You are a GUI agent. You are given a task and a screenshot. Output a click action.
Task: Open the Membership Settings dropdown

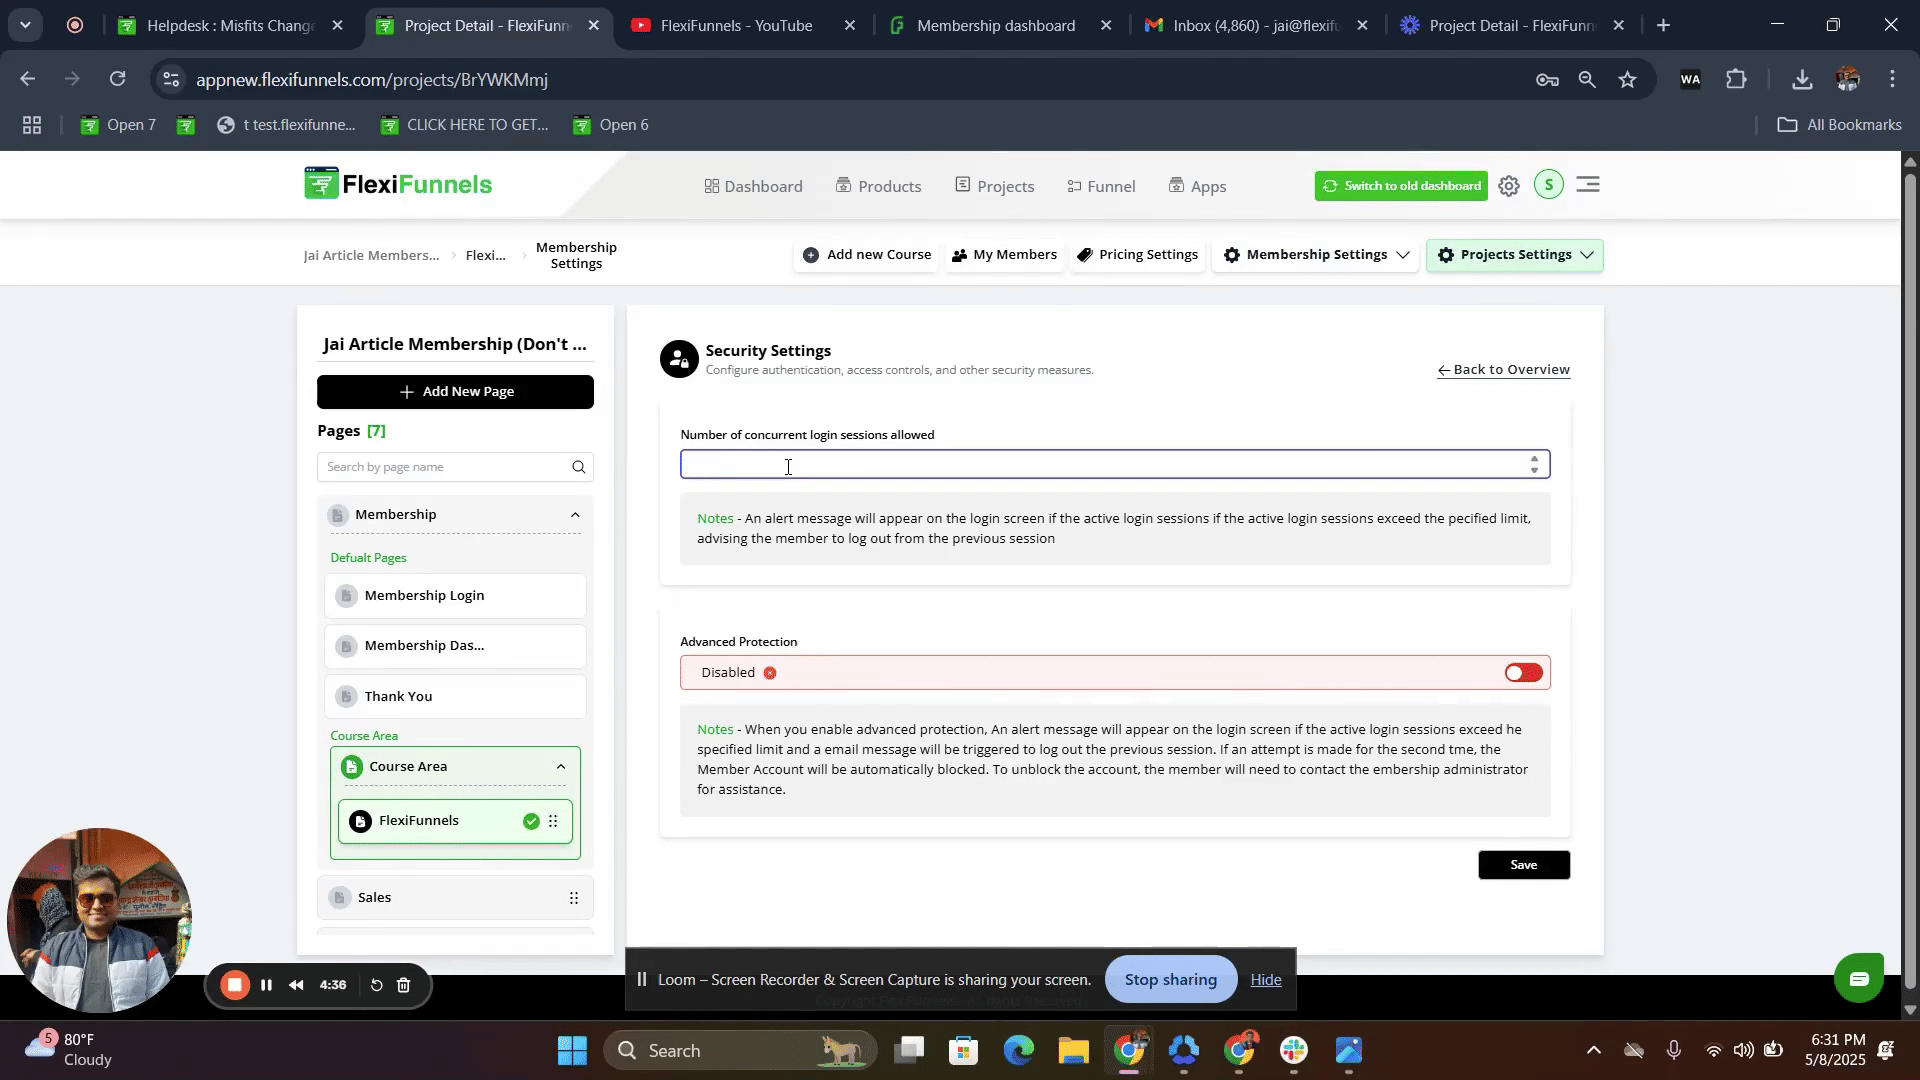(1315, 255)
